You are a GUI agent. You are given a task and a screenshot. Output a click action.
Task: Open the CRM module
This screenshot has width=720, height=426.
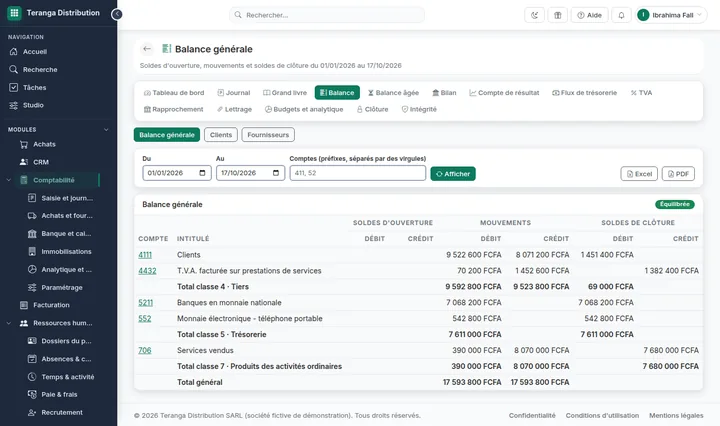[x=41, y=162]
